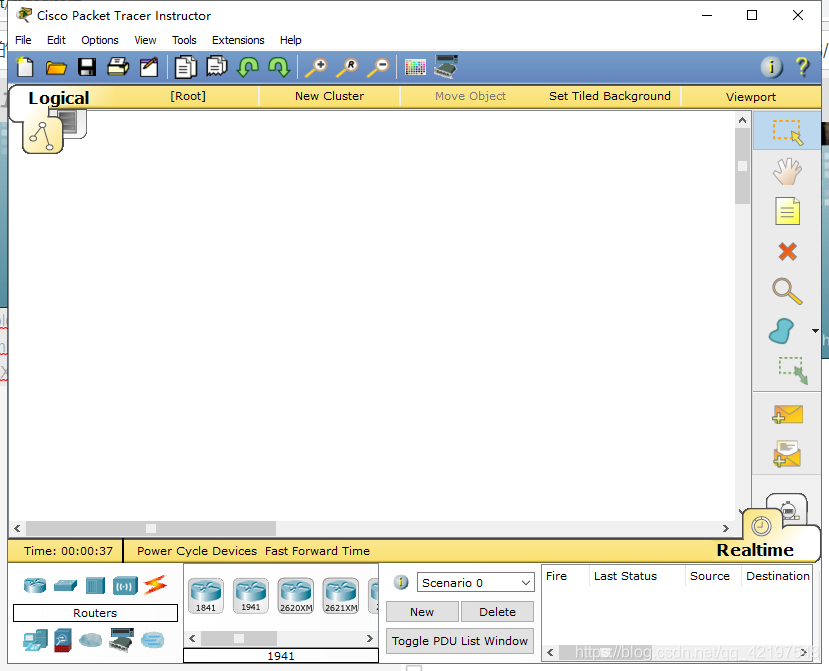Copy selection with Copy icon
Screen dimensions: 829x671
[186, 67]
